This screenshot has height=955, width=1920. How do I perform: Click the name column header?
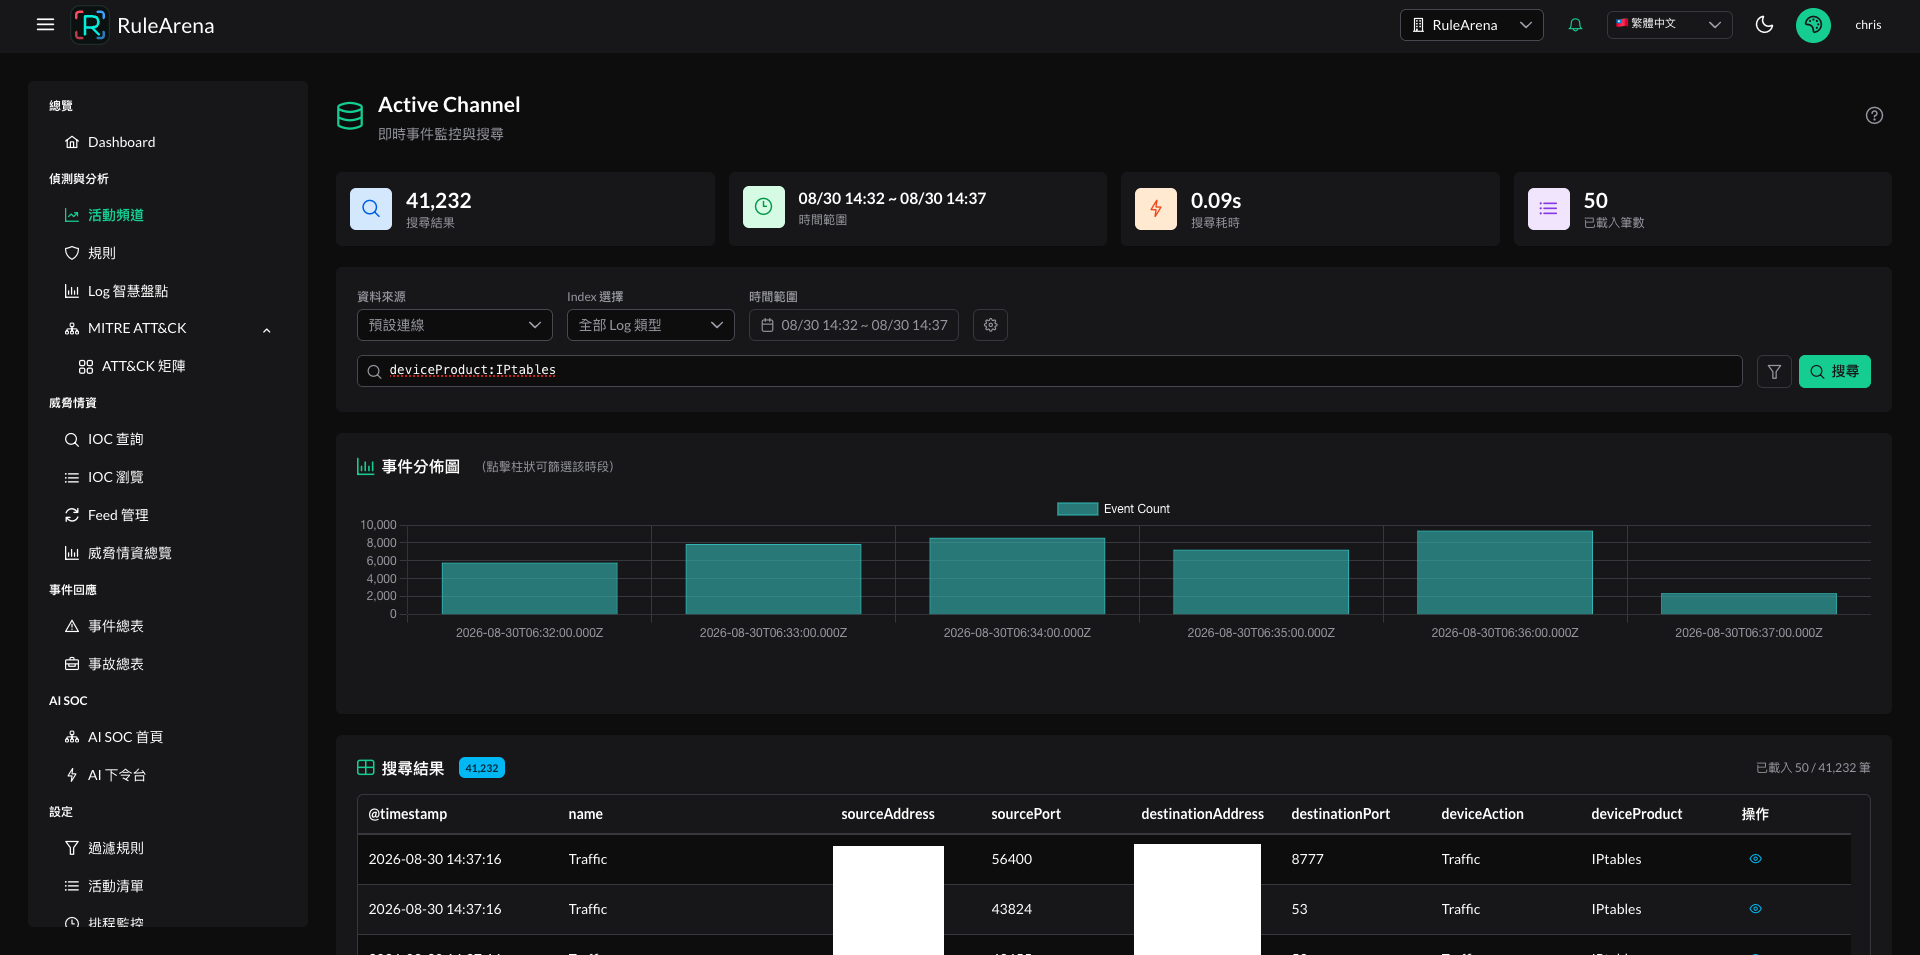pyautogui.click(x=585, y=814)
